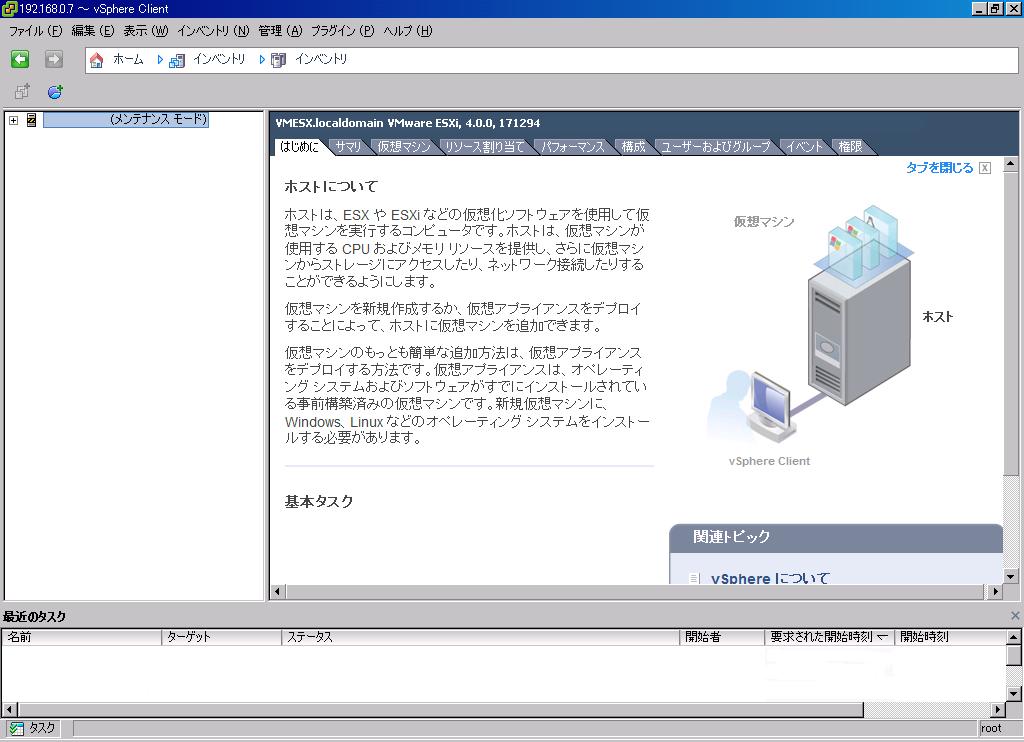Switch to the 構成 tab
1024x742 pixels.
click(x=633, y=146)
